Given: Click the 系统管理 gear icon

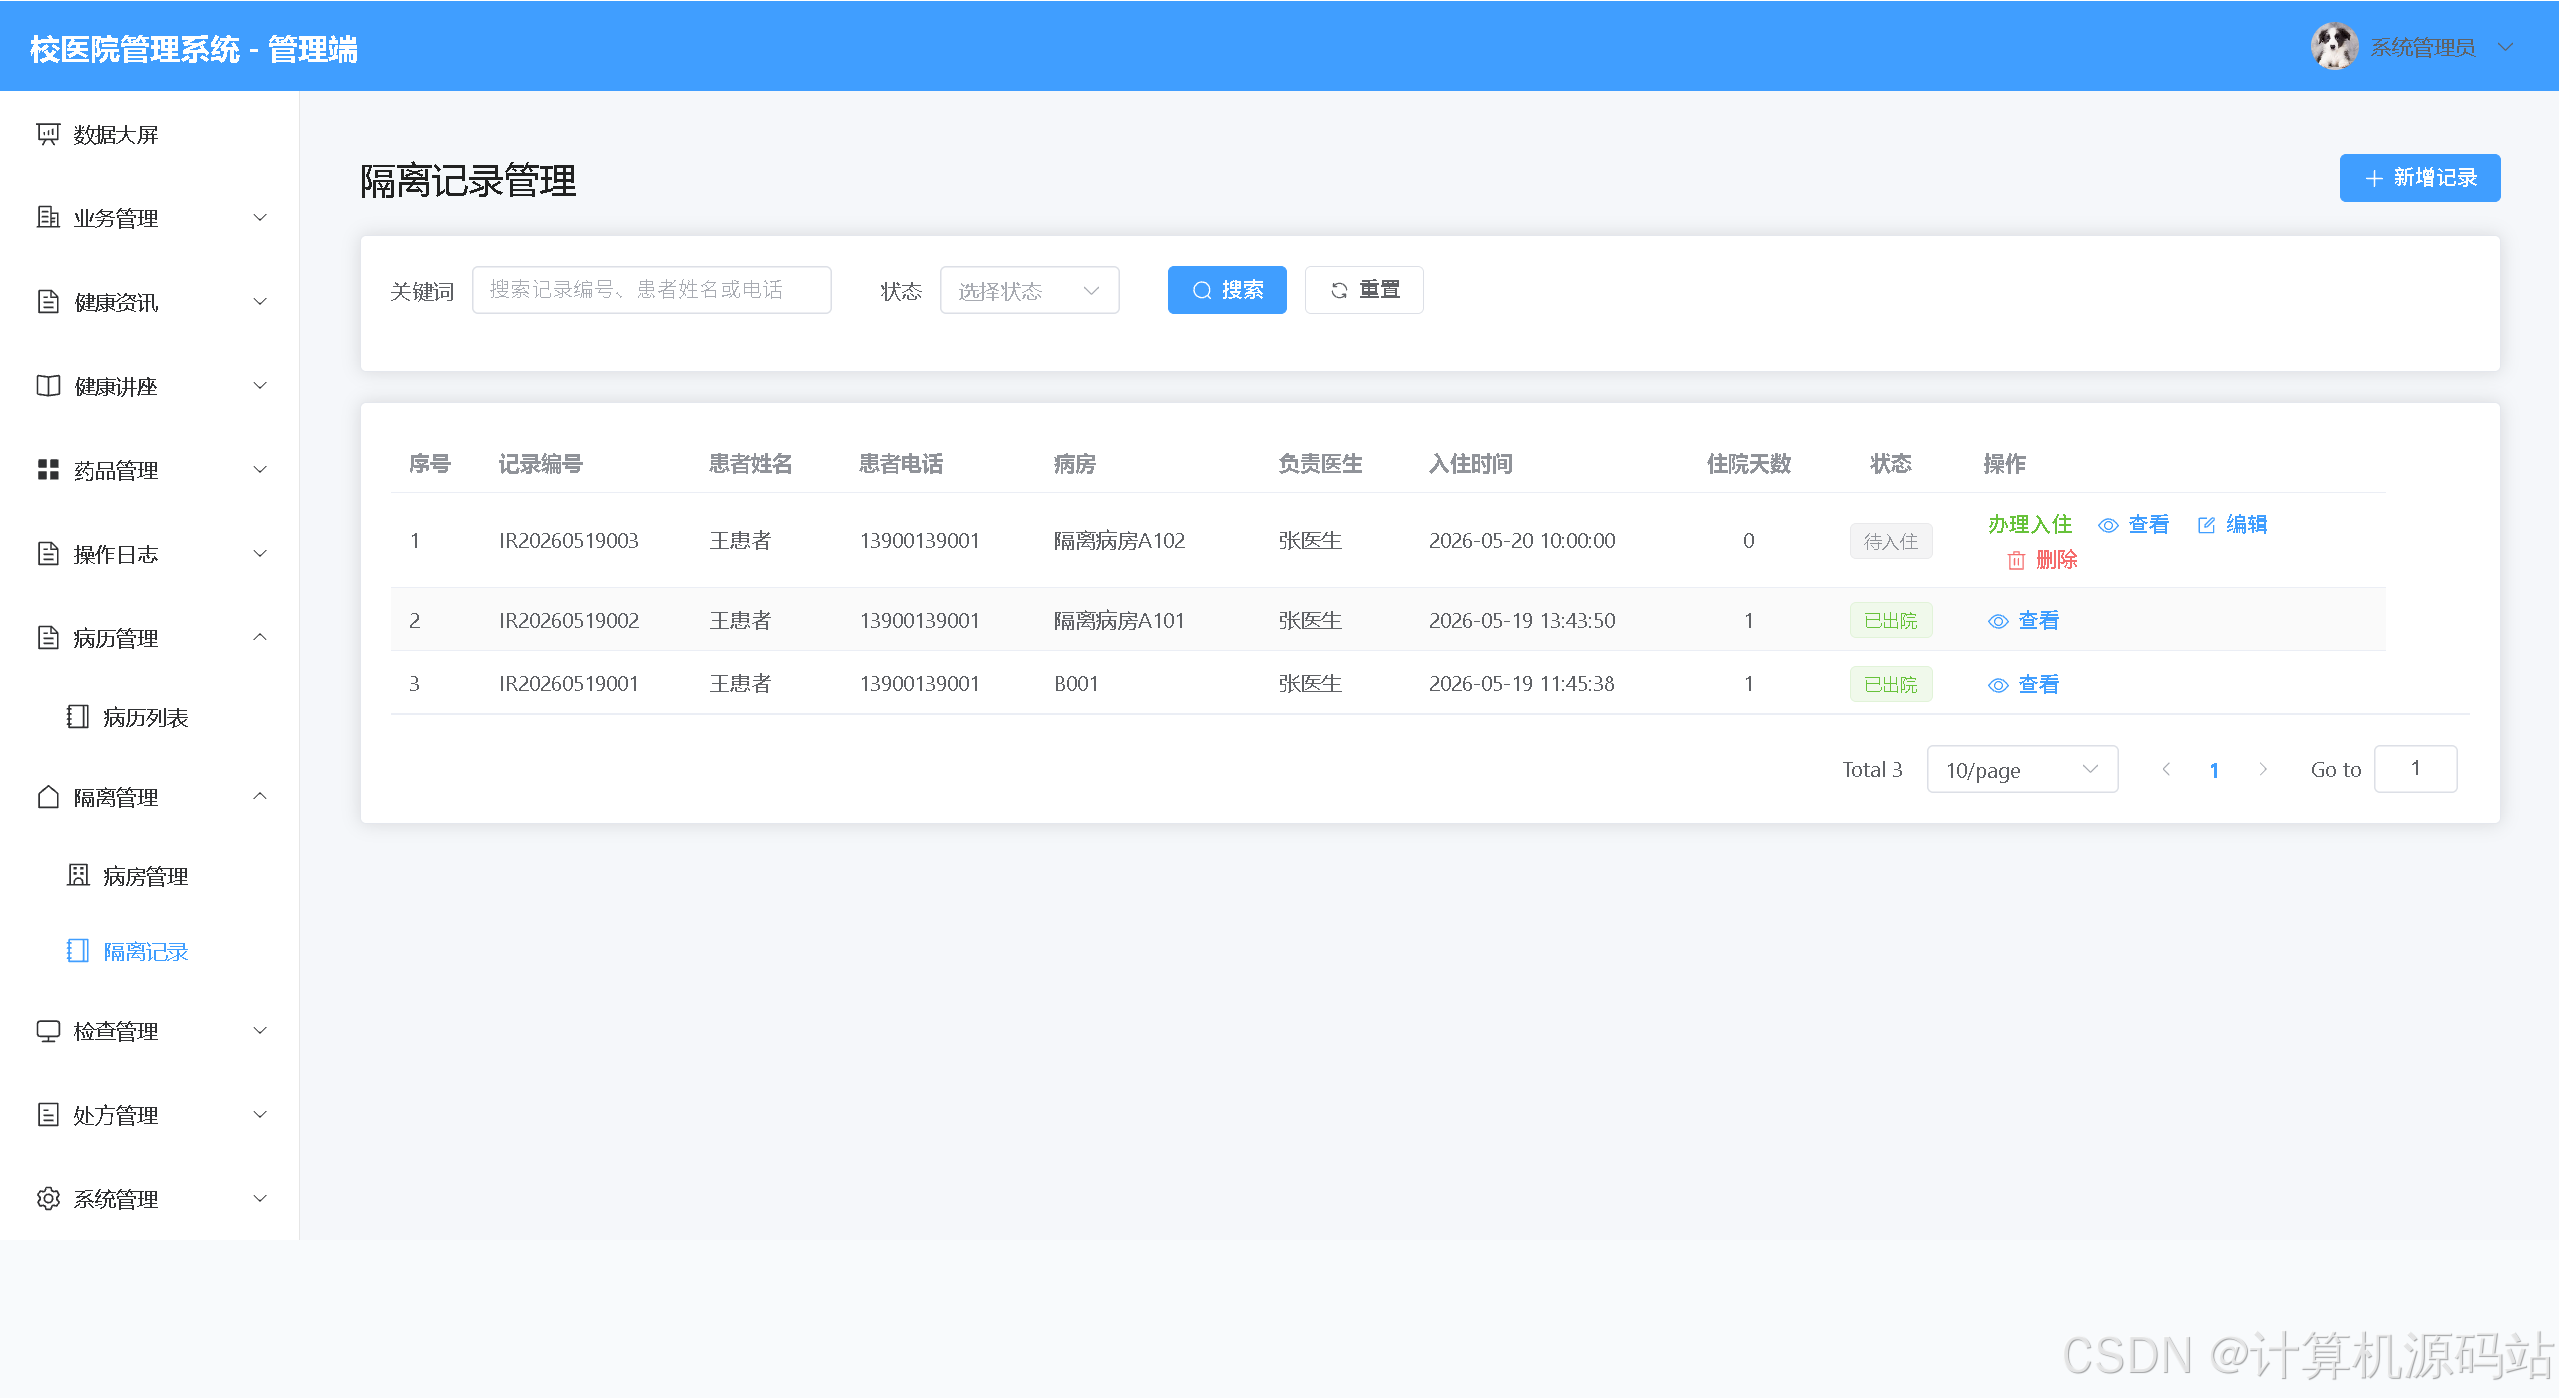Looking at the screenshot, I should click(x=48, y=1198).
